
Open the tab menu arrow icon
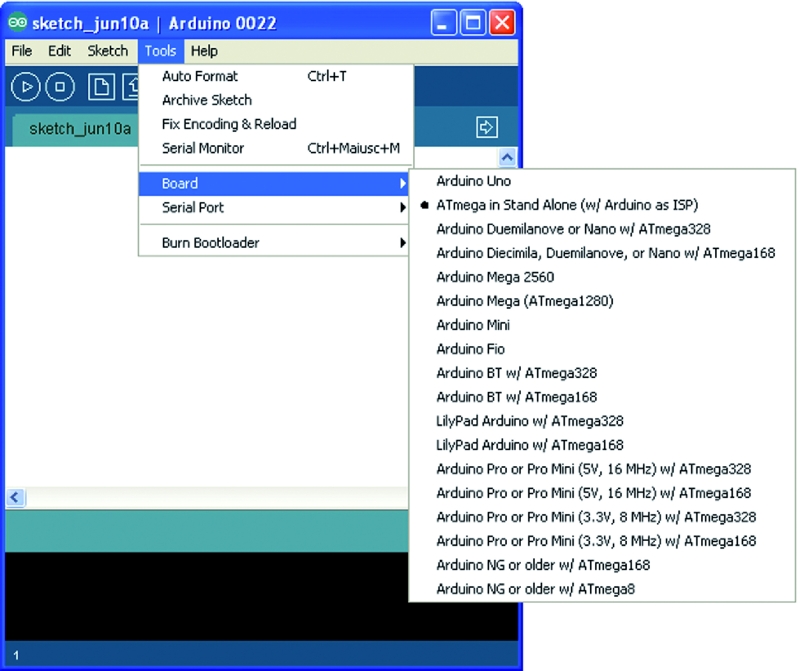point(487,127)
